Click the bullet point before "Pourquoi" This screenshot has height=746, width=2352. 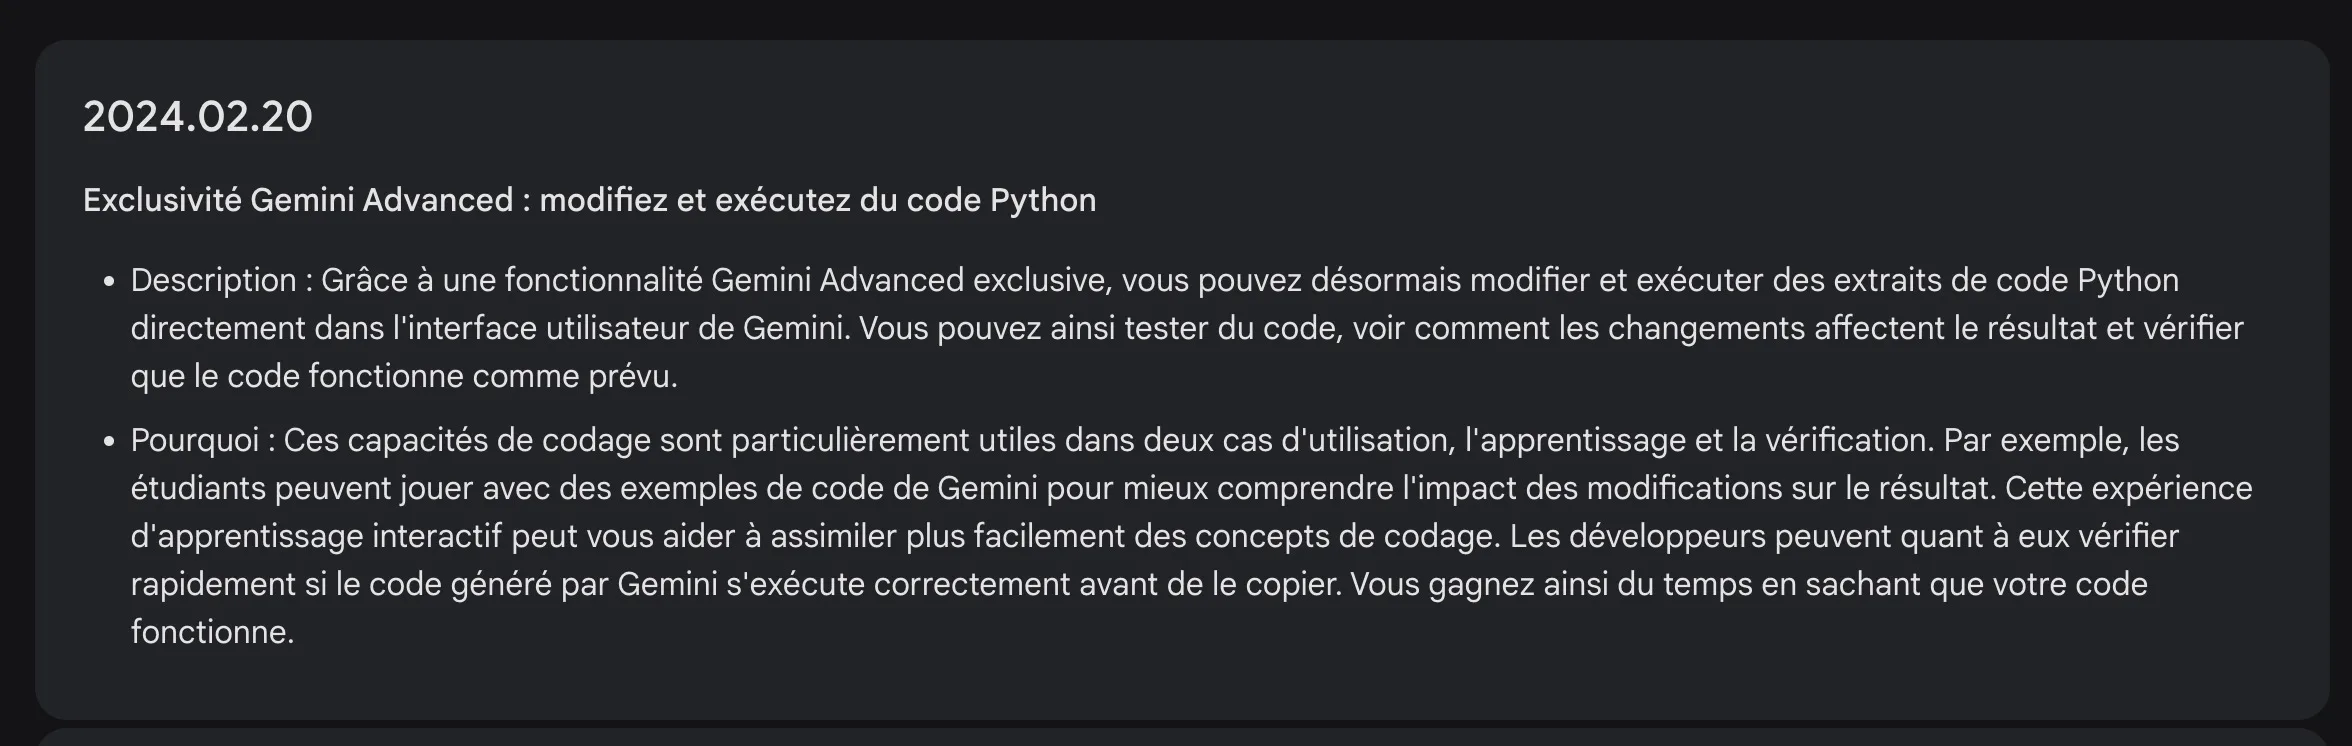coord(109,441)
